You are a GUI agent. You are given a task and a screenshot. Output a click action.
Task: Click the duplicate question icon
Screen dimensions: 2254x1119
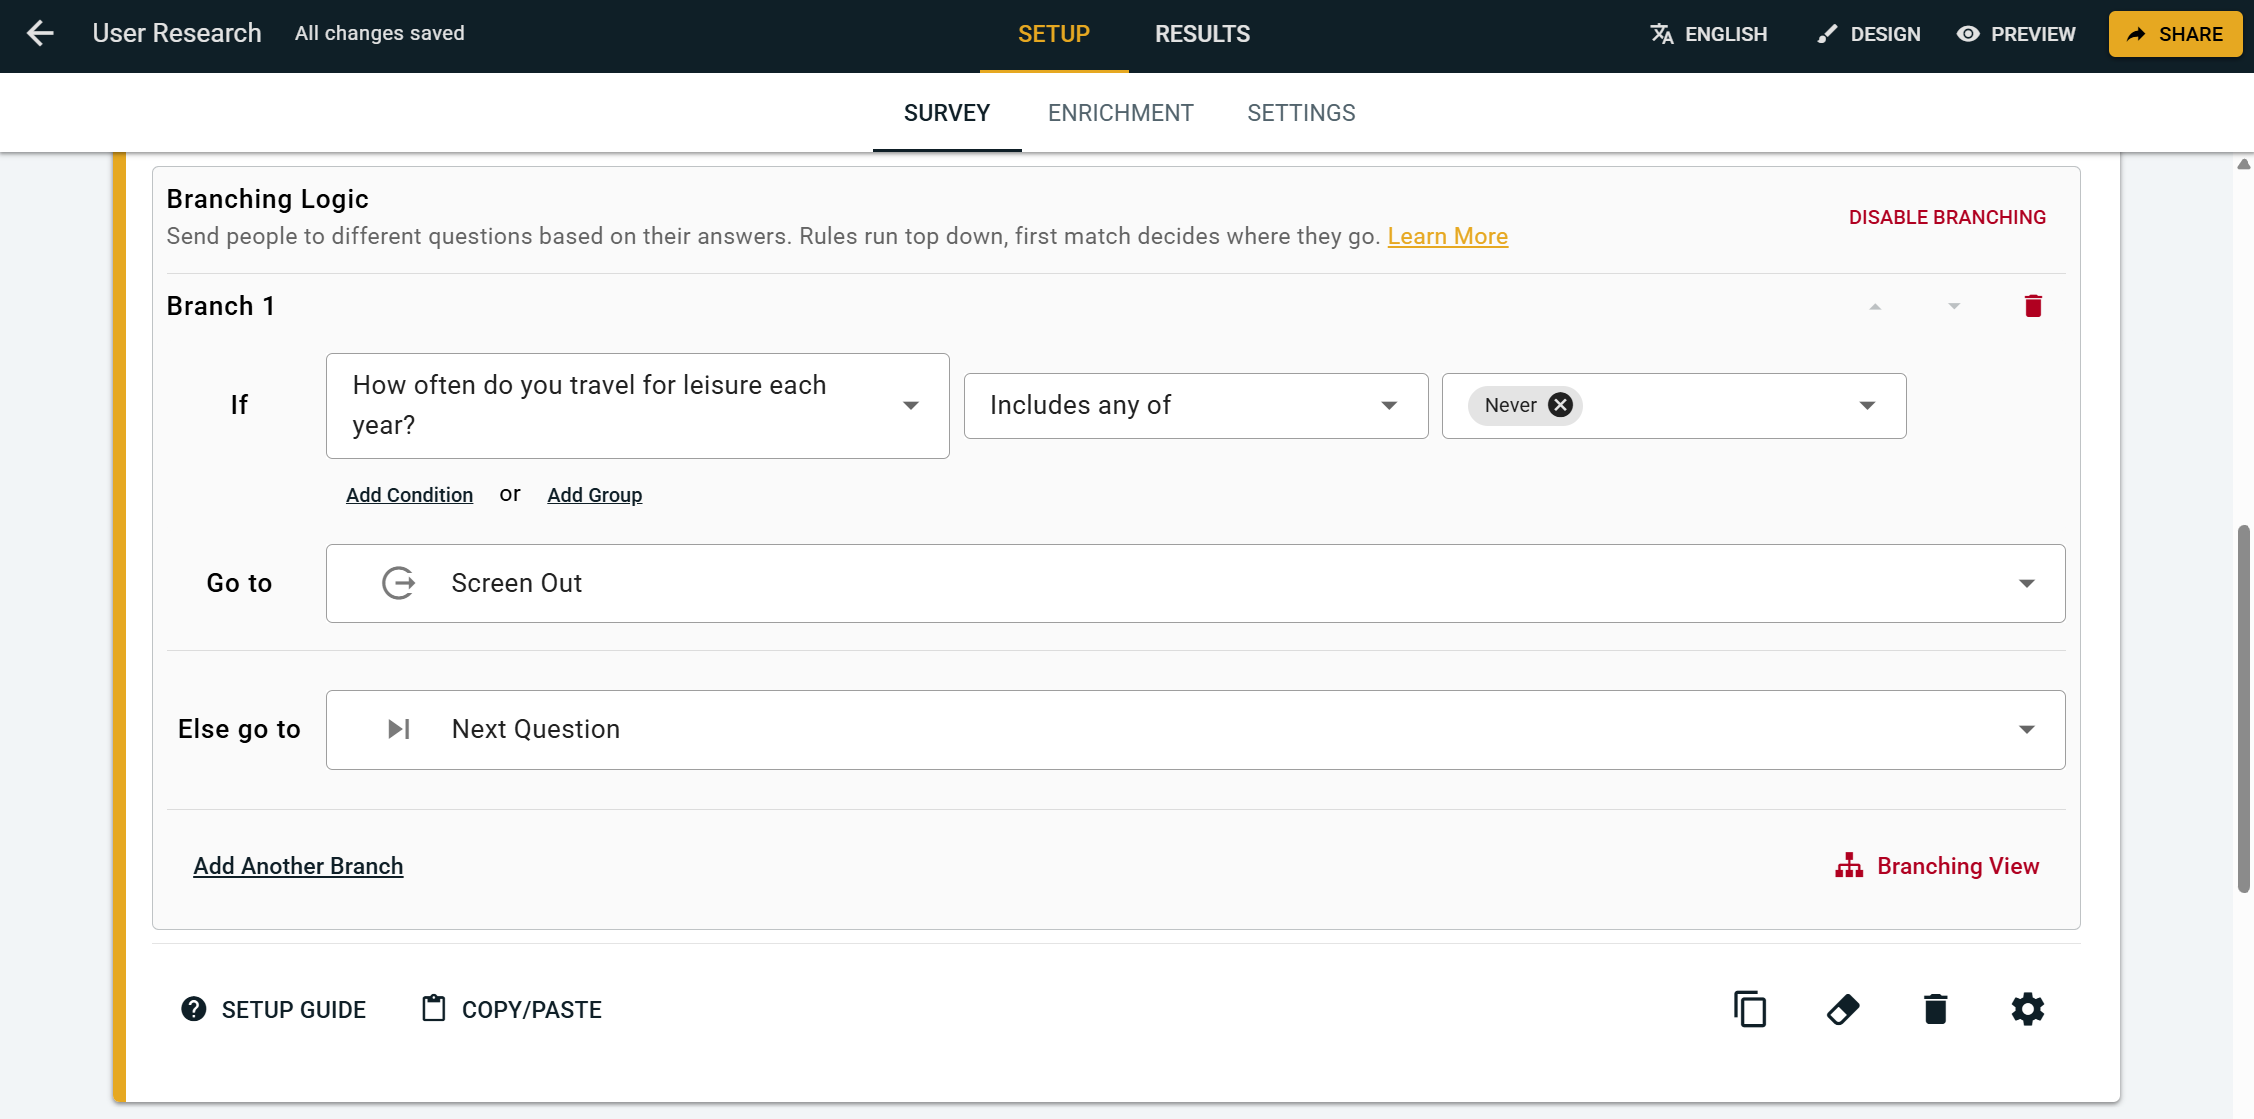click(1750, 1009)
